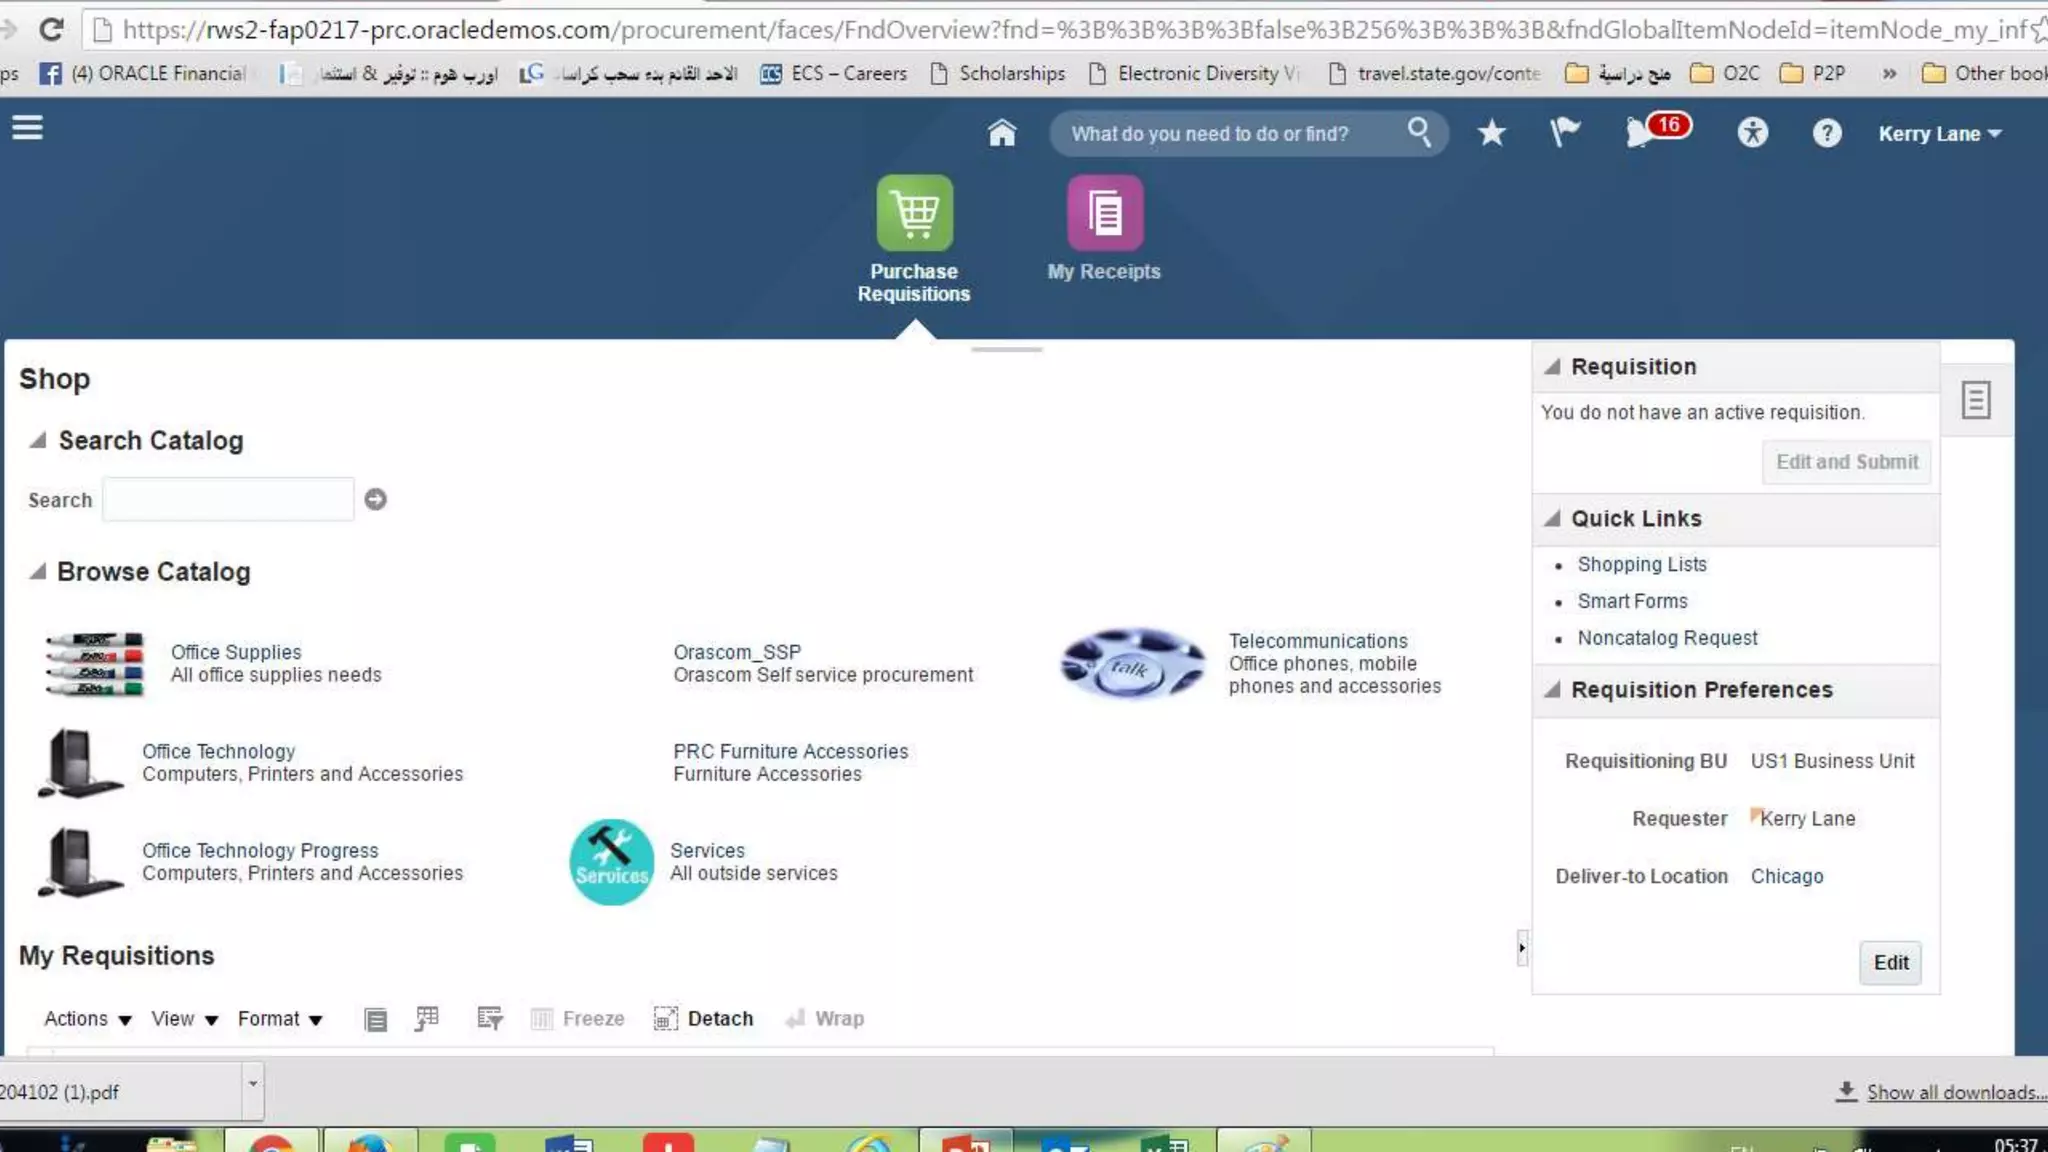The height and width of the screenshot is (1152, 2048).
Task: Reload the browser page
Action: pyautogui.click(x=51, y=29)
